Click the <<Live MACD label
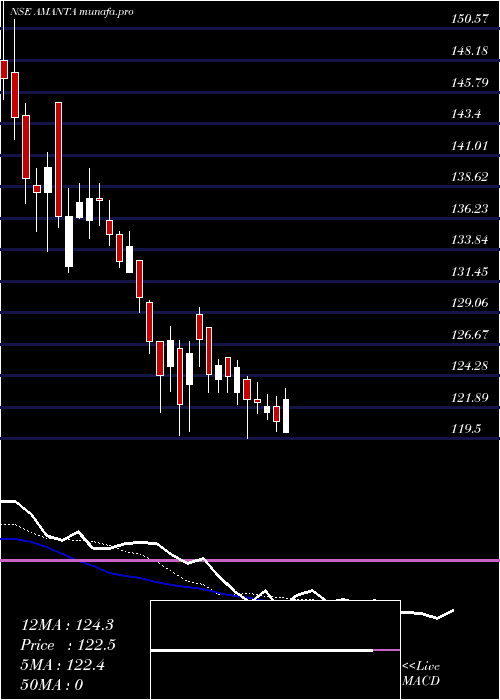Screen dimensions: 500x700 tap(421, 674)
